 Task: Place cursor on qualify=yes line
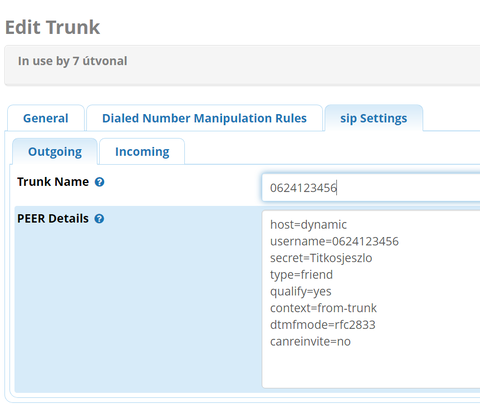(301, 291)
